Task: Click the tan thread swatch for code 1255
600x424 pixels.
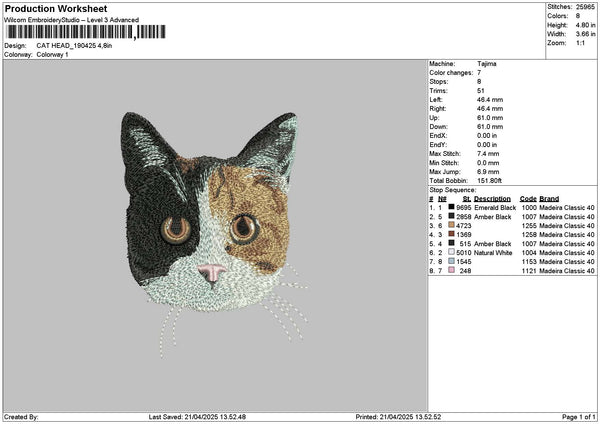Action: pyautogui.click(x=452, y=225)
